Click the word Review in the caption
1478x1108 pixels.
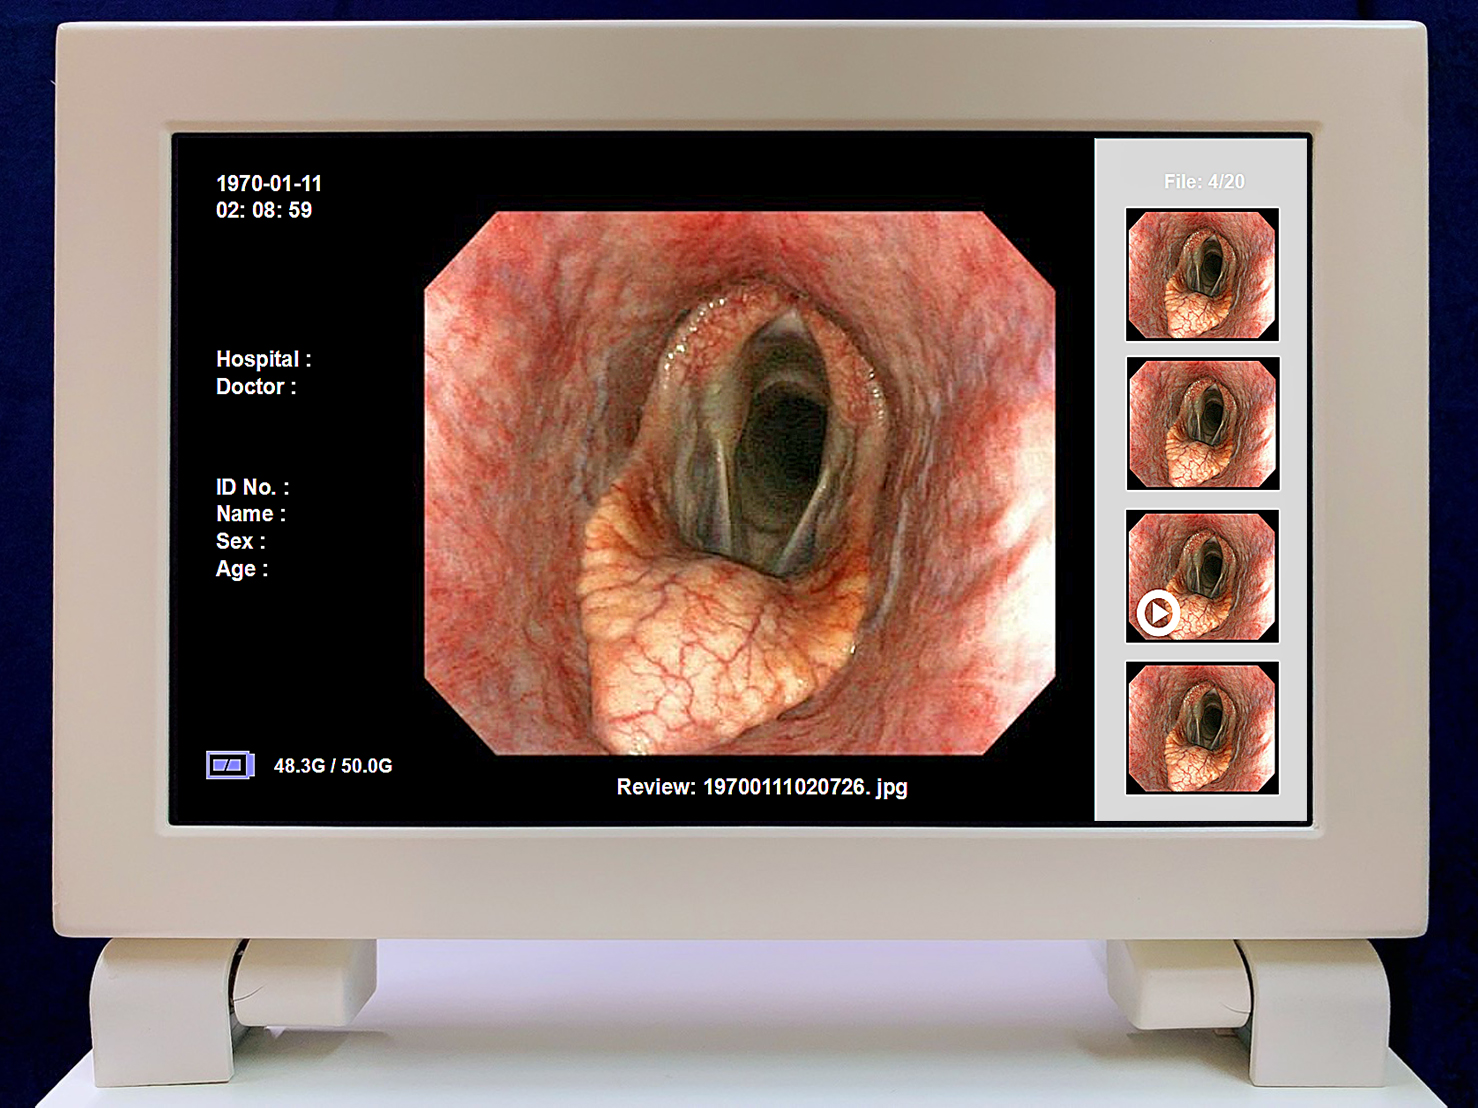click(655, 787)
